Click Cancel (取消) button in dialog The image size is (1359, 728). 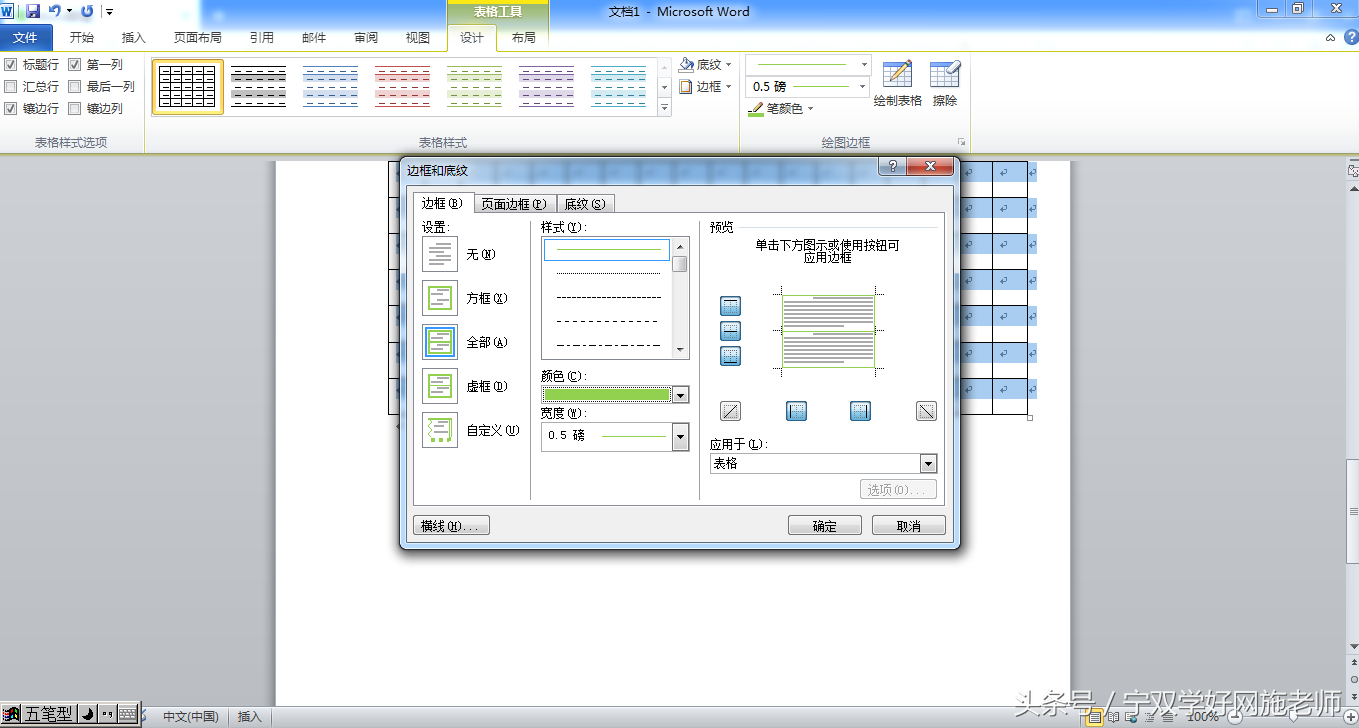click(x=909, y=526)
